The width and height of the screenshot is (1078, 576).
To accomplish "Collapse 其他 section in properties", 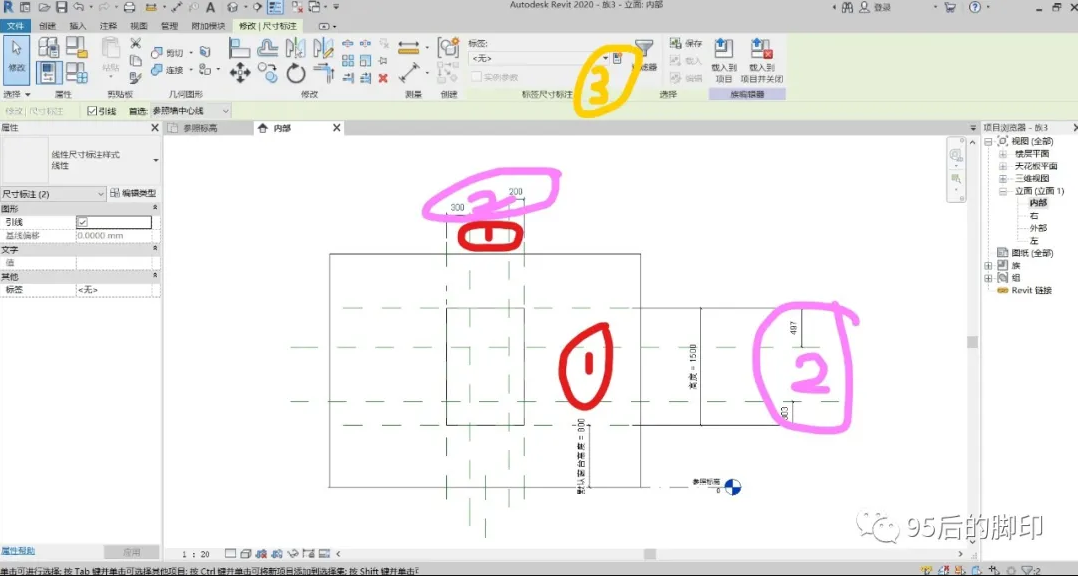I will click(x=155, y=276).
